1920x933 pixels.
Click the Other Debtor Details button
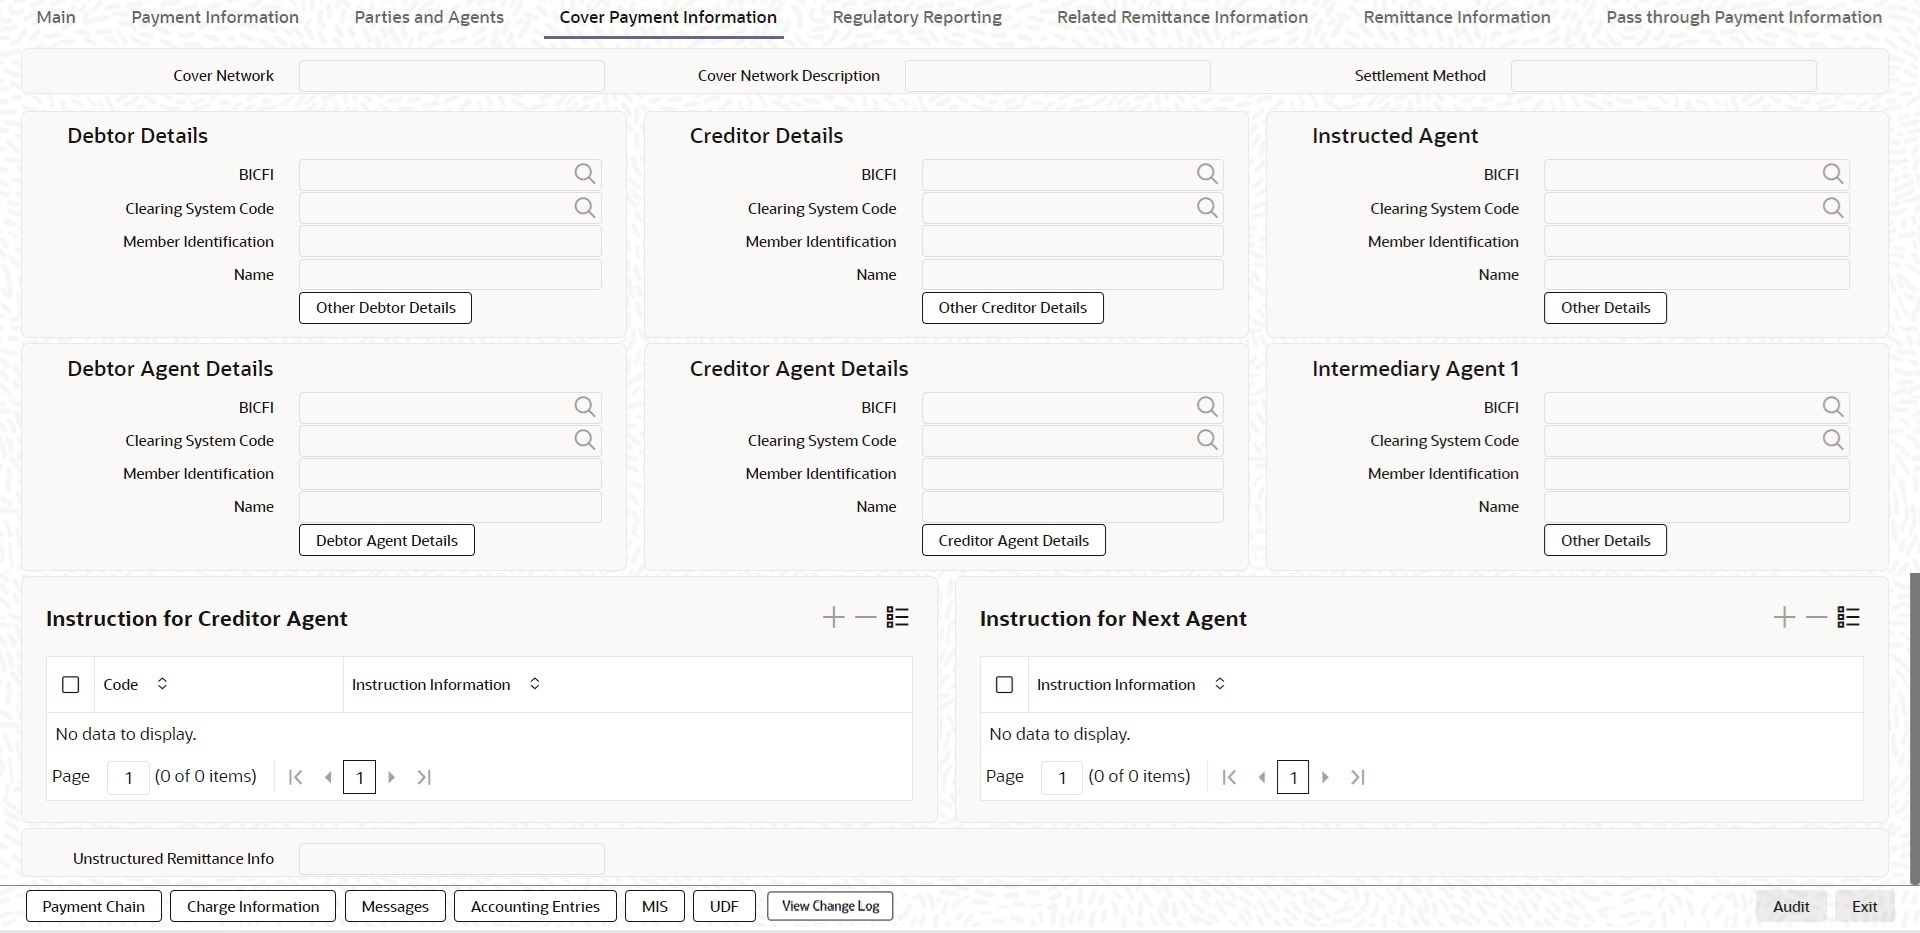[385, 308]
